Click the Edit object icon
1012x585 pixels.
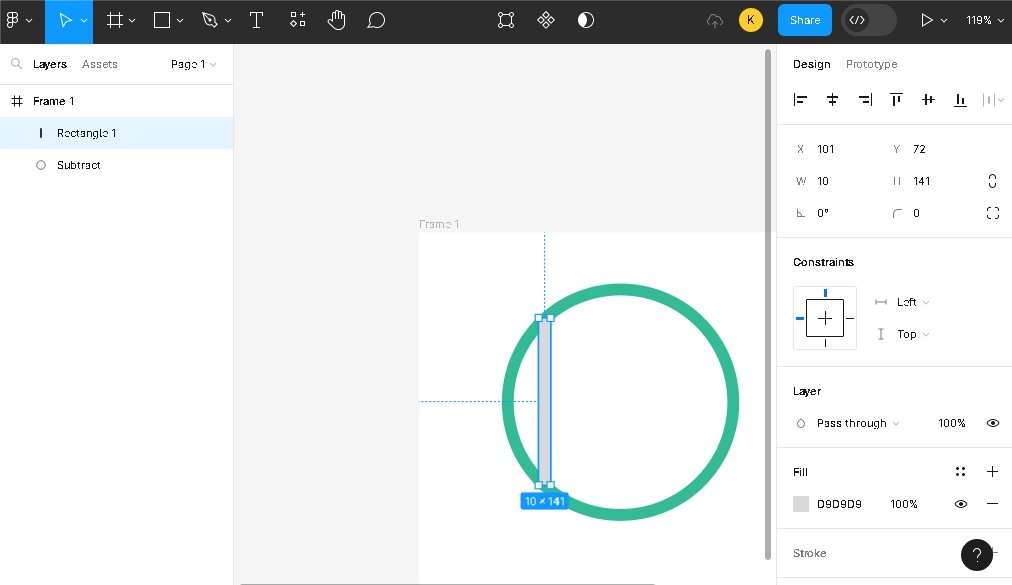[x=506, y=20]
